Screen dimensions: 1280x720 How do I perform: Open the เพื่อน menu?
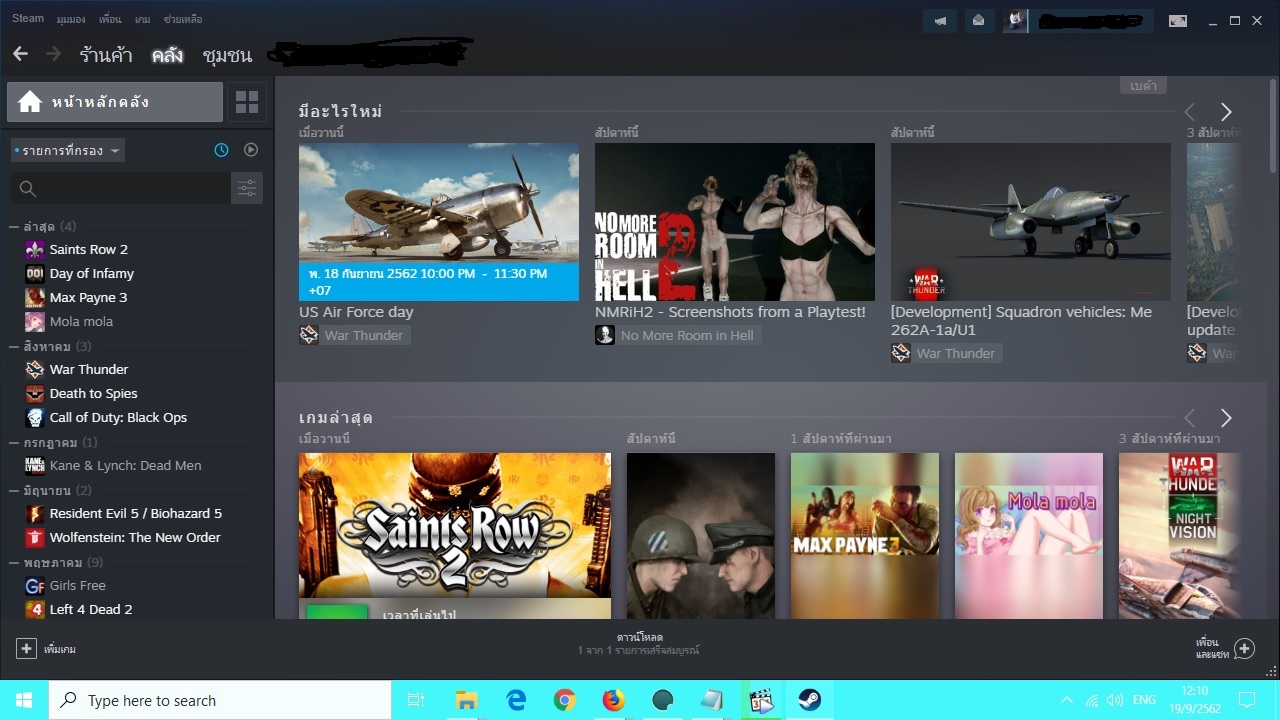click(x=110, y=19)
